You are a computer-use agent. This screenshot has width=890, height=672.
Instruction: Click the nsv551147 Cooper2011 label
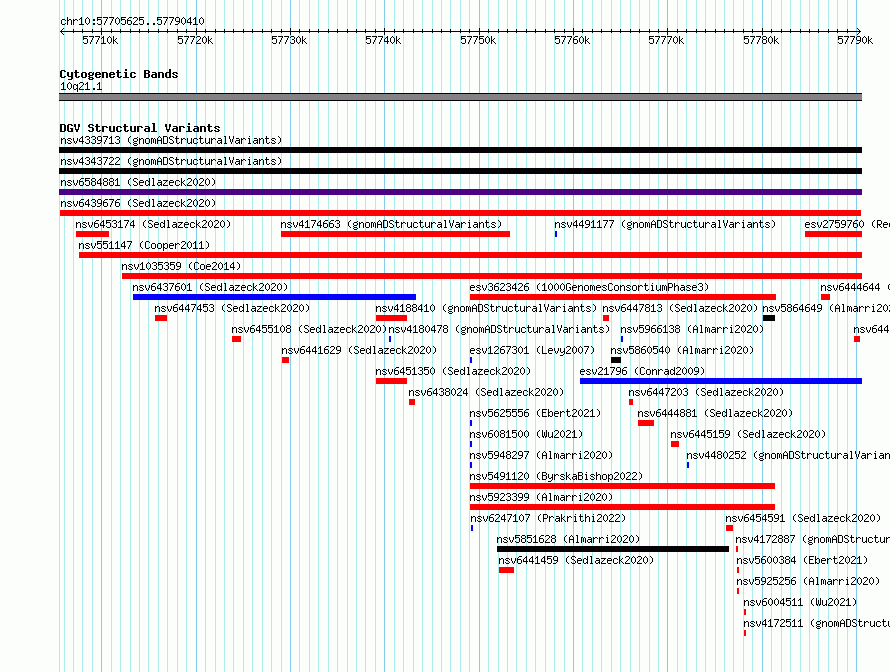click(x=144, y=245)
